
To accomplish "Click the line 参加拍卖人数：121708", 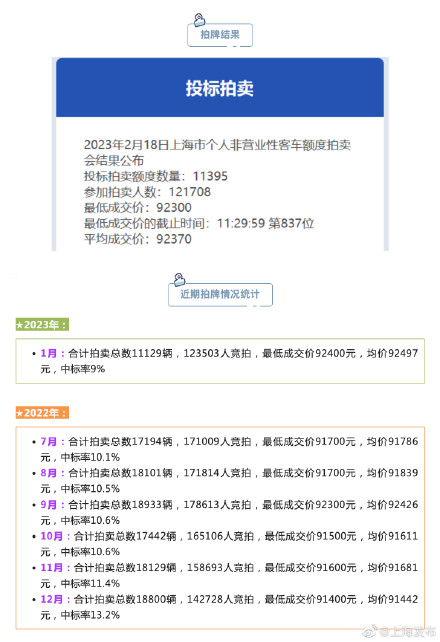I will tap(147, 192).
